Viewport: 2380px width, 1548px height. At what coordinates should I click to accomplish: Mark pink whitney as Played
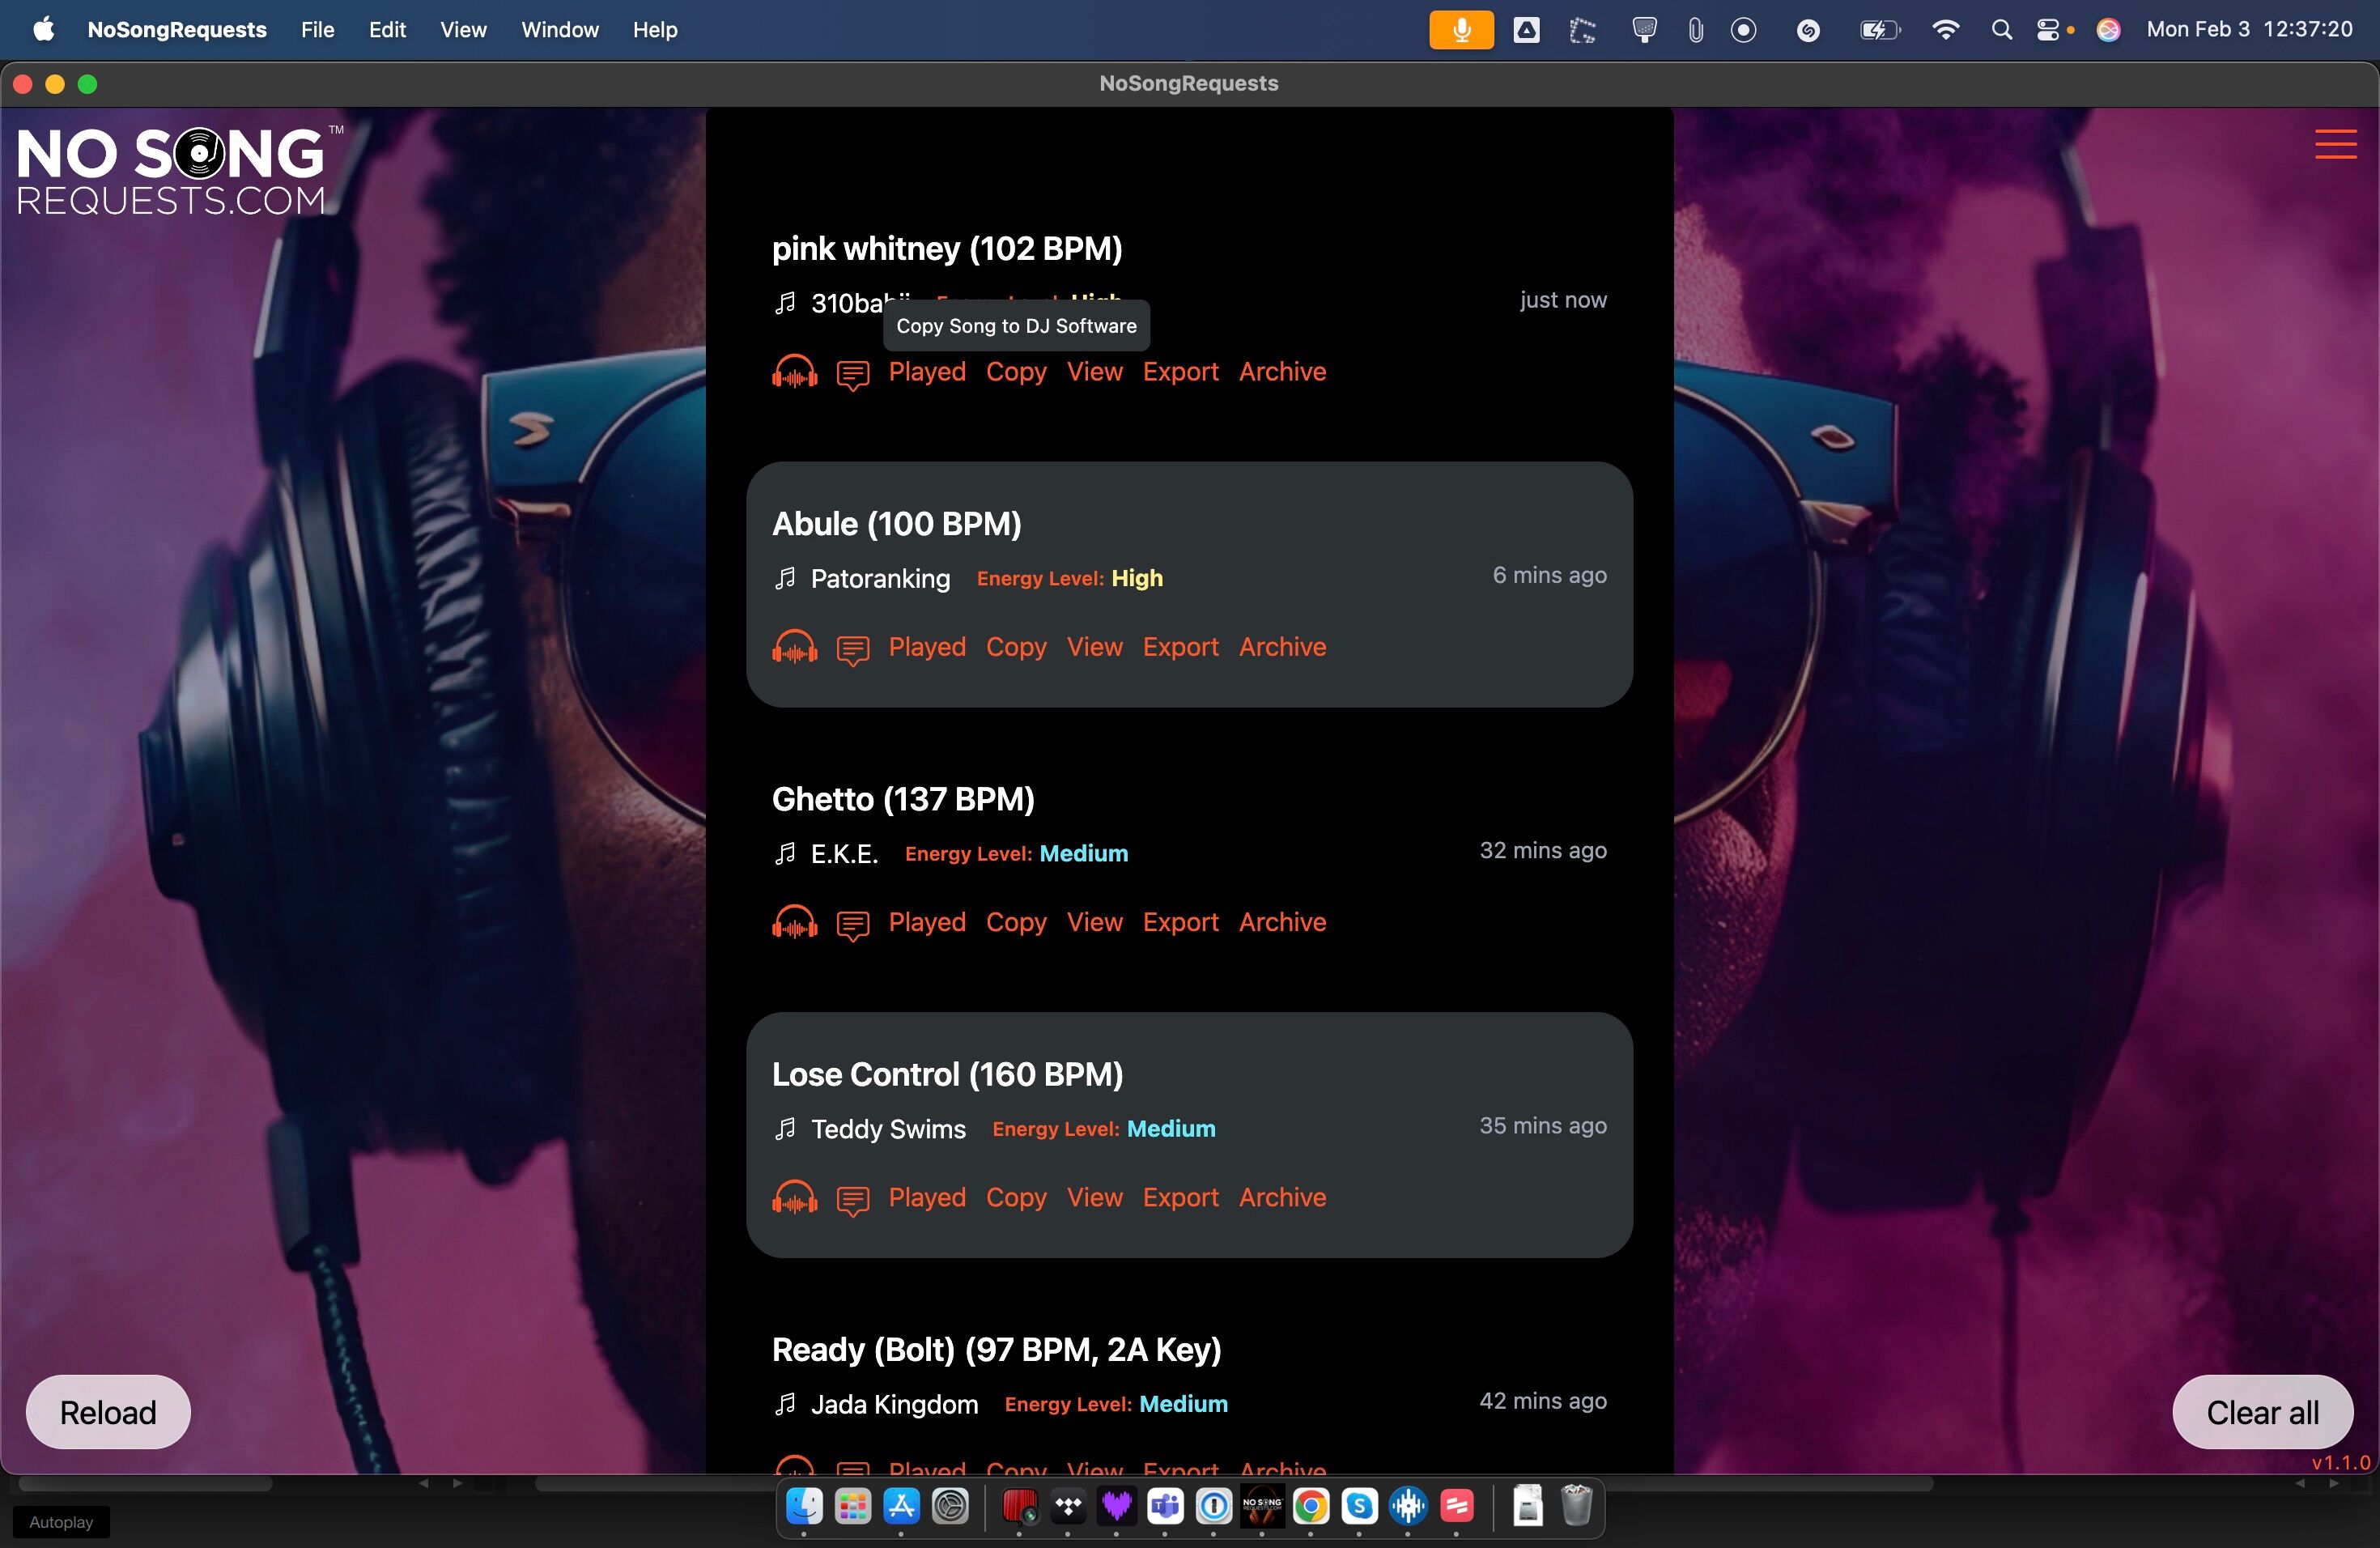[x=926, y=372]
